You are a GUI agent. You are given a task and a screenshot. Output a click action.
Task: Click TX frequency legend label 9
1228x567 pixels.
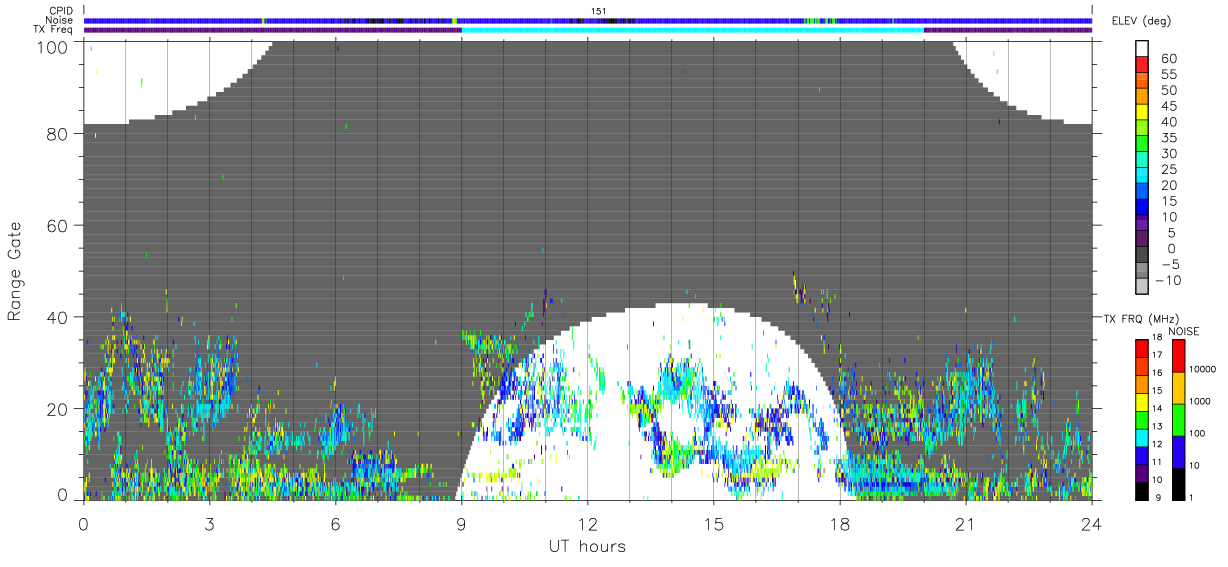click(1158, 497)
